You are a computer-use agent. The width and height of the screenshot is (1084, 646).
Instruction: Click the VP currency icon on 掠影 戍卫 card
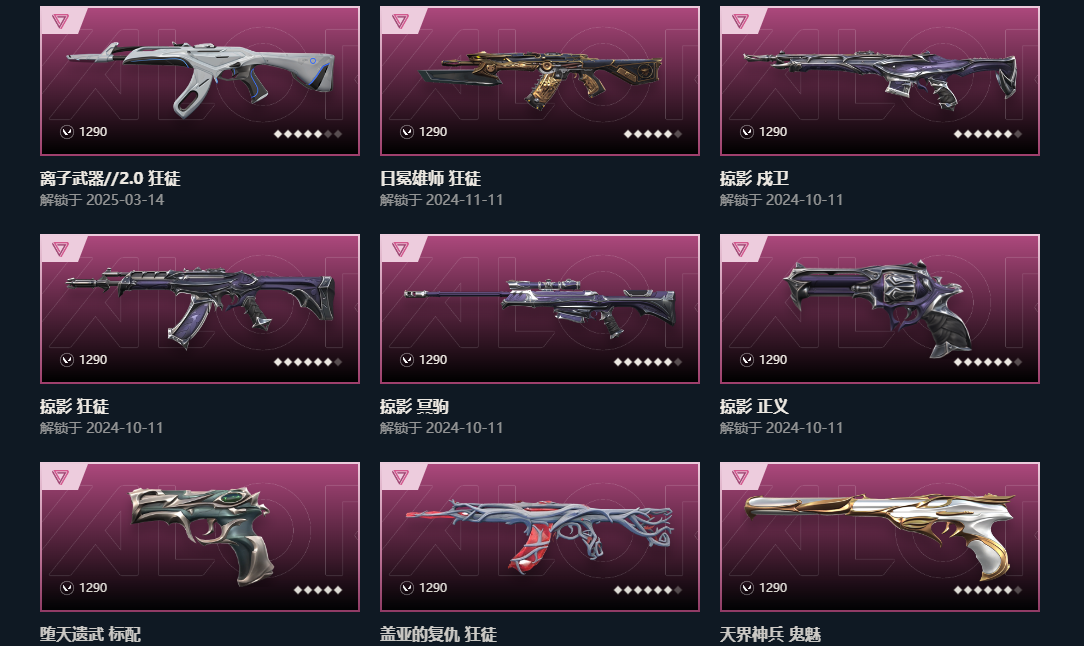[x=747, y=132]
